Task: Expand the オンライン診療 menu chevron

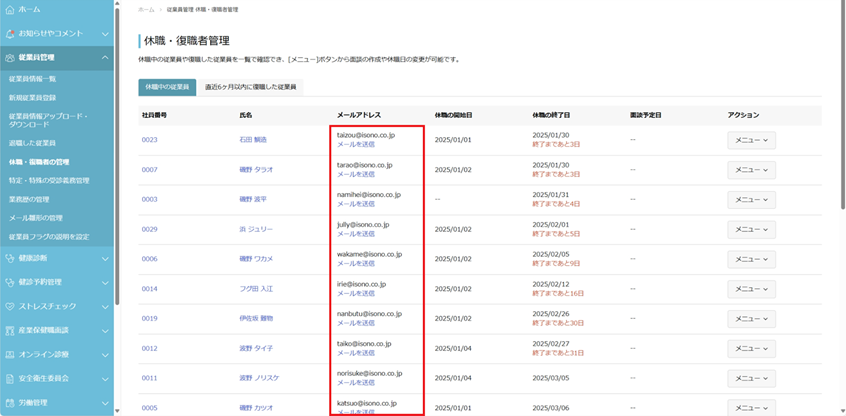Action: pos(105,354)
